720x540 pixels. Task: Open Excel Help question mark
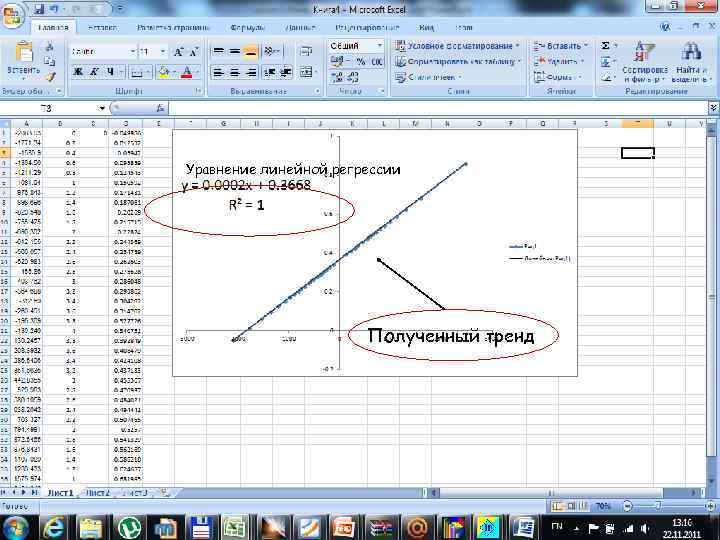point(665,27)
